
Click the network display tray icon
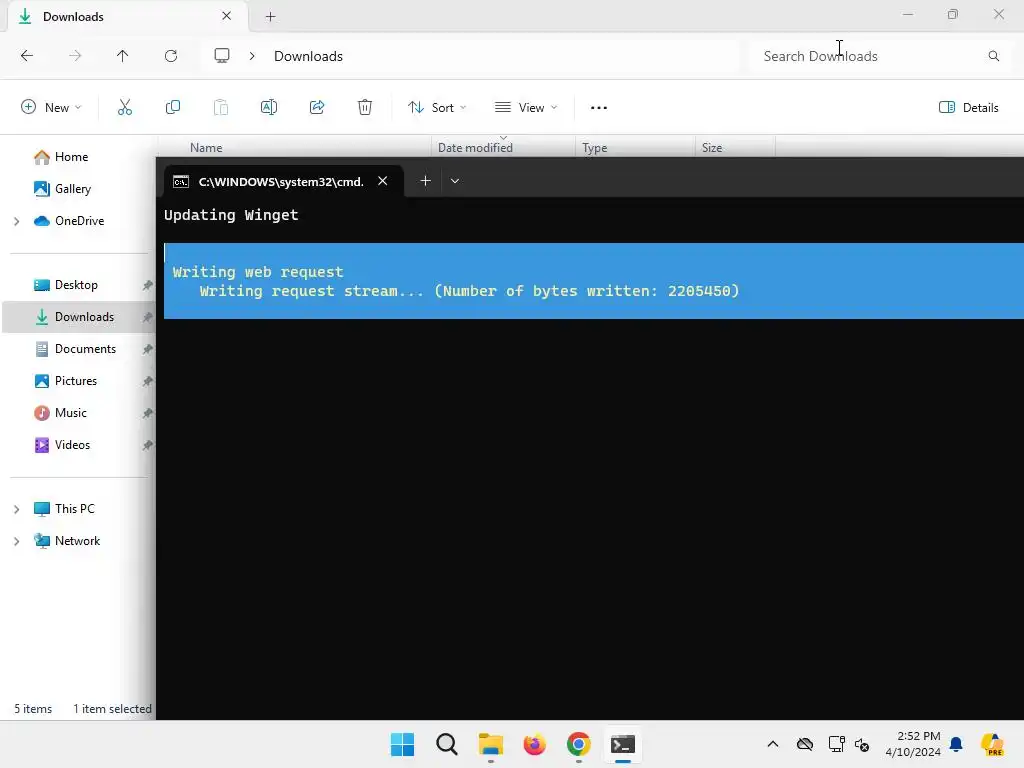point(837,744)
